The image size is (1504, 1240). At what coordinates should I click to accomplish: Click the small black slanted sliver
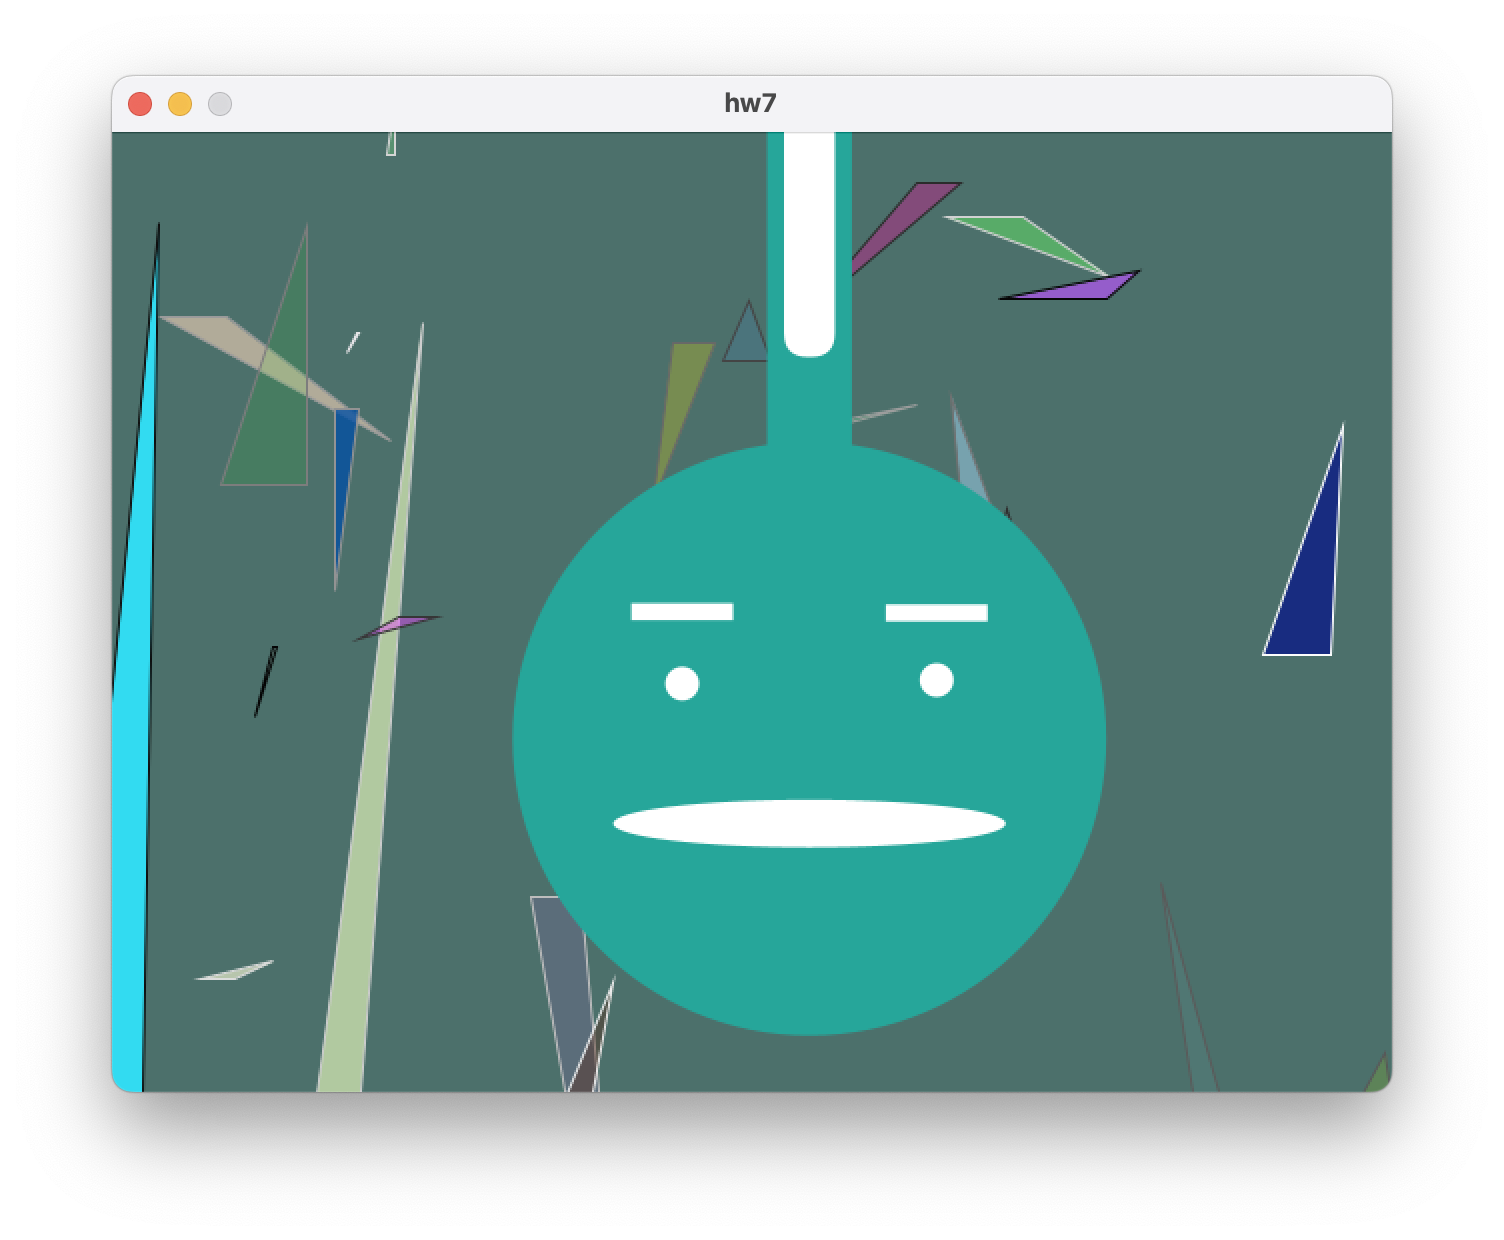click(x=266, y=680)
